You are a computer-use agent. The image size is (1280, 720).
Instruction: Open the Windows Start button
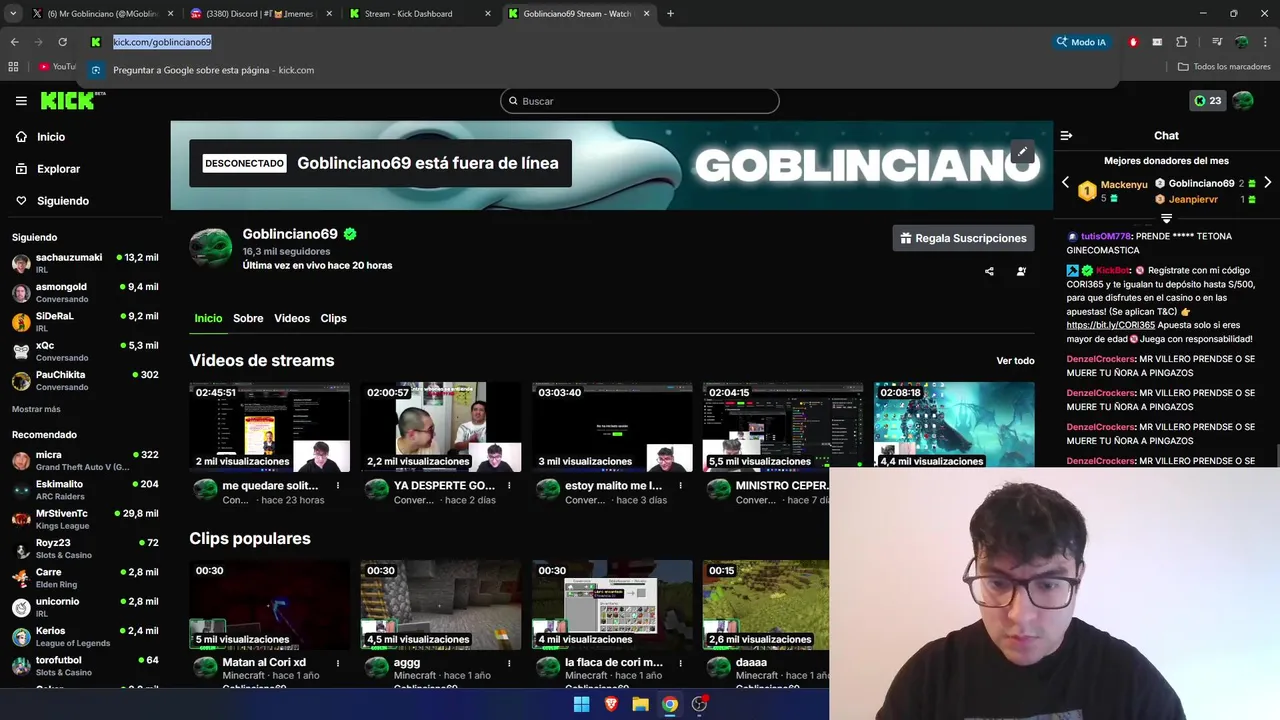point(581,704)
